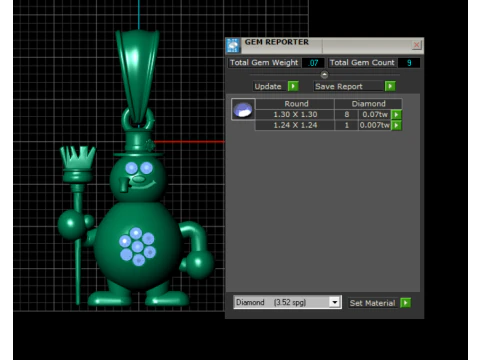The image size is (480, 360).
Task: Select the round diamond gem thumbnail
Action: [x=243, y=109]
